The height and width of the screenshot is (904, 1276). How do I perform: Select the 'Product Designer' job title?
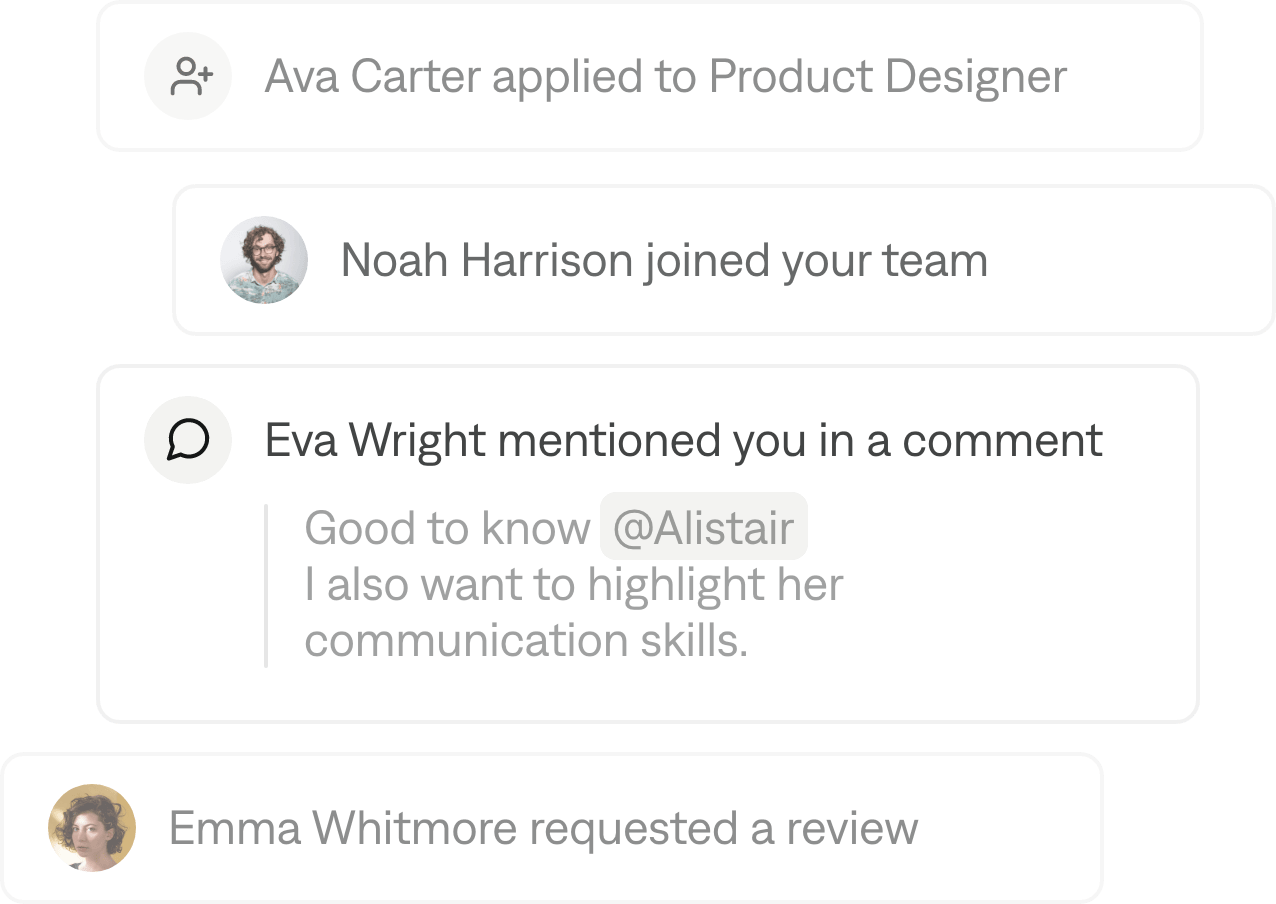tap(887, 77)
